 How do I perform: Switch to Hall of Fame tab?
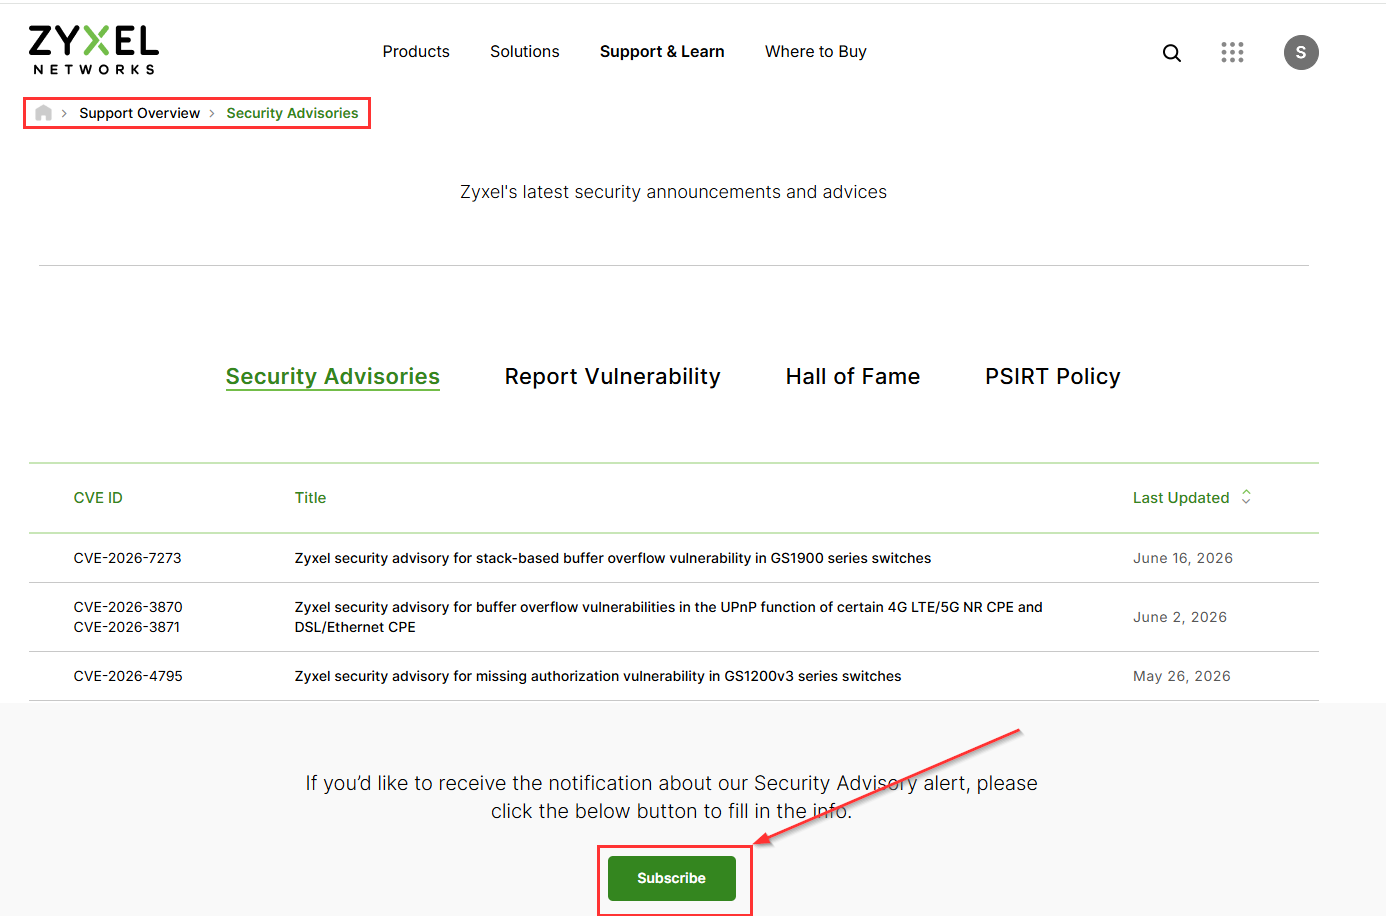pyautogui.click(x=853, y=377)
